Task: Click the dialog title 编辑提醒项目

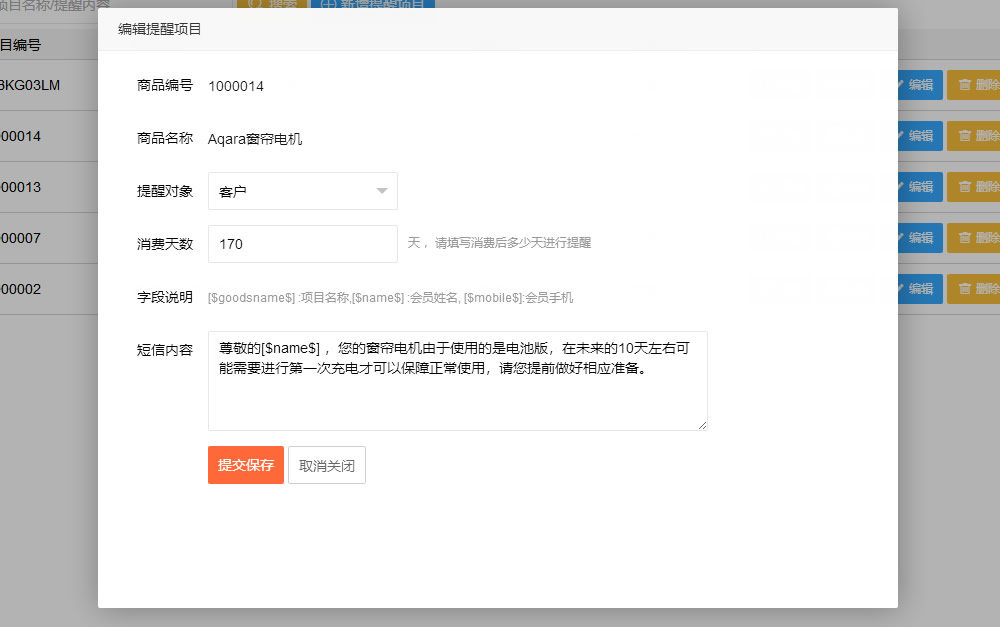Action: pyautogui.click(x=159, y=29)
